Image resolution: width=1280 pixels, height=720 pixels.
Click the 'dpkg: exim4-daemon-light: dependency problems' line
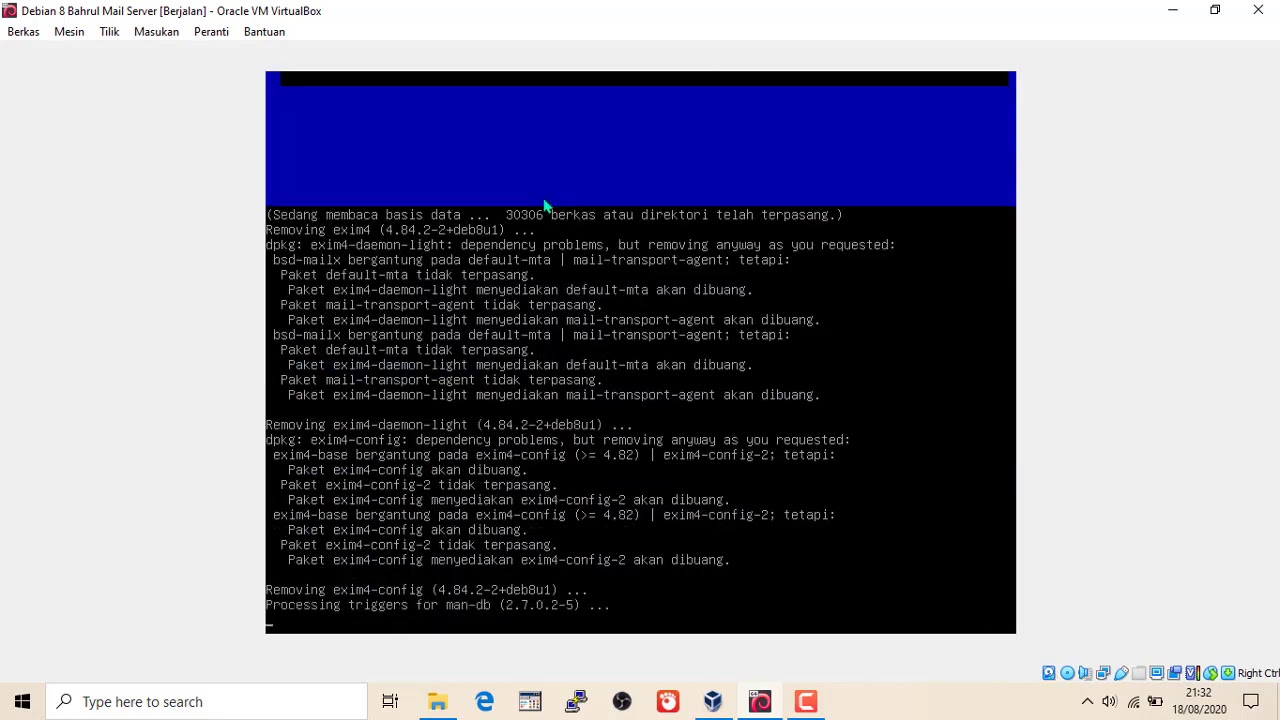[580, 245]
